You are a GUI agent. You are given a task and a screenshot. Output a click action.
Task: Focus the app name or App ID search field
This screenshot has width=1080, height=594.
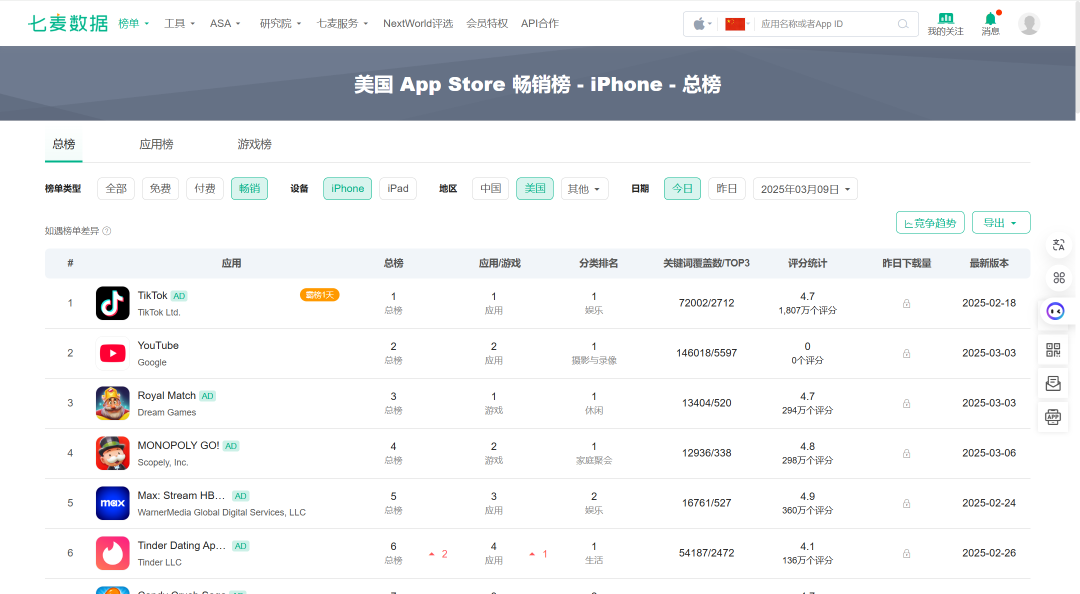[826, 24]
